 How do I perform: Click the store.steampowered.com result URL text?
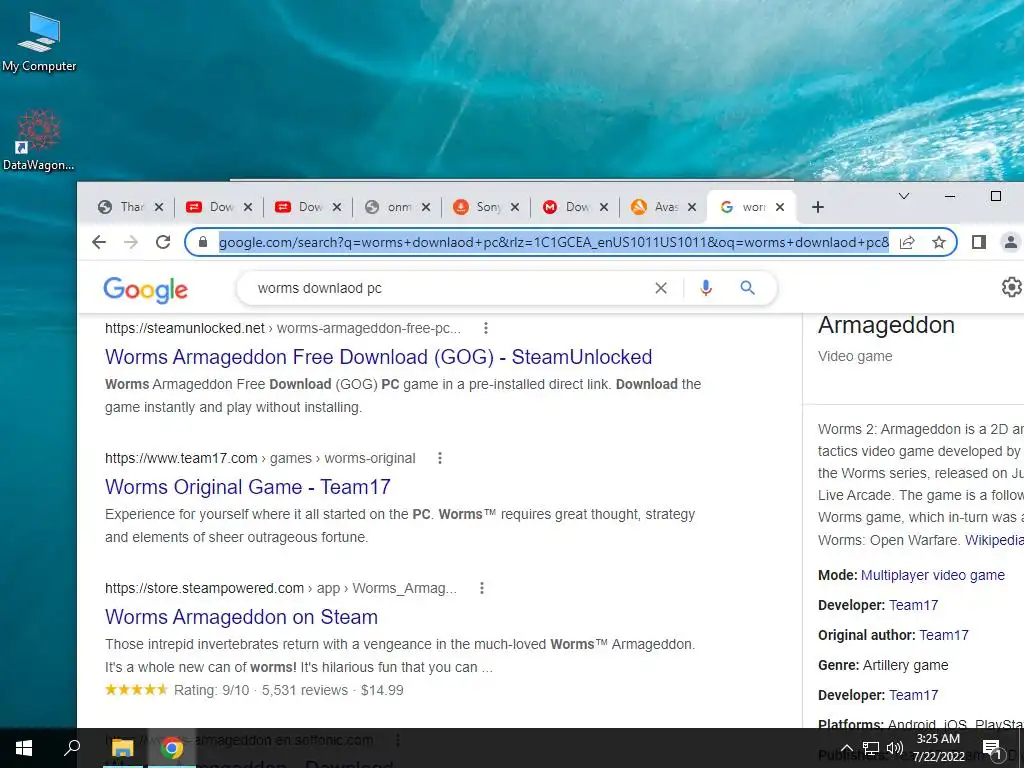[281, 588]
